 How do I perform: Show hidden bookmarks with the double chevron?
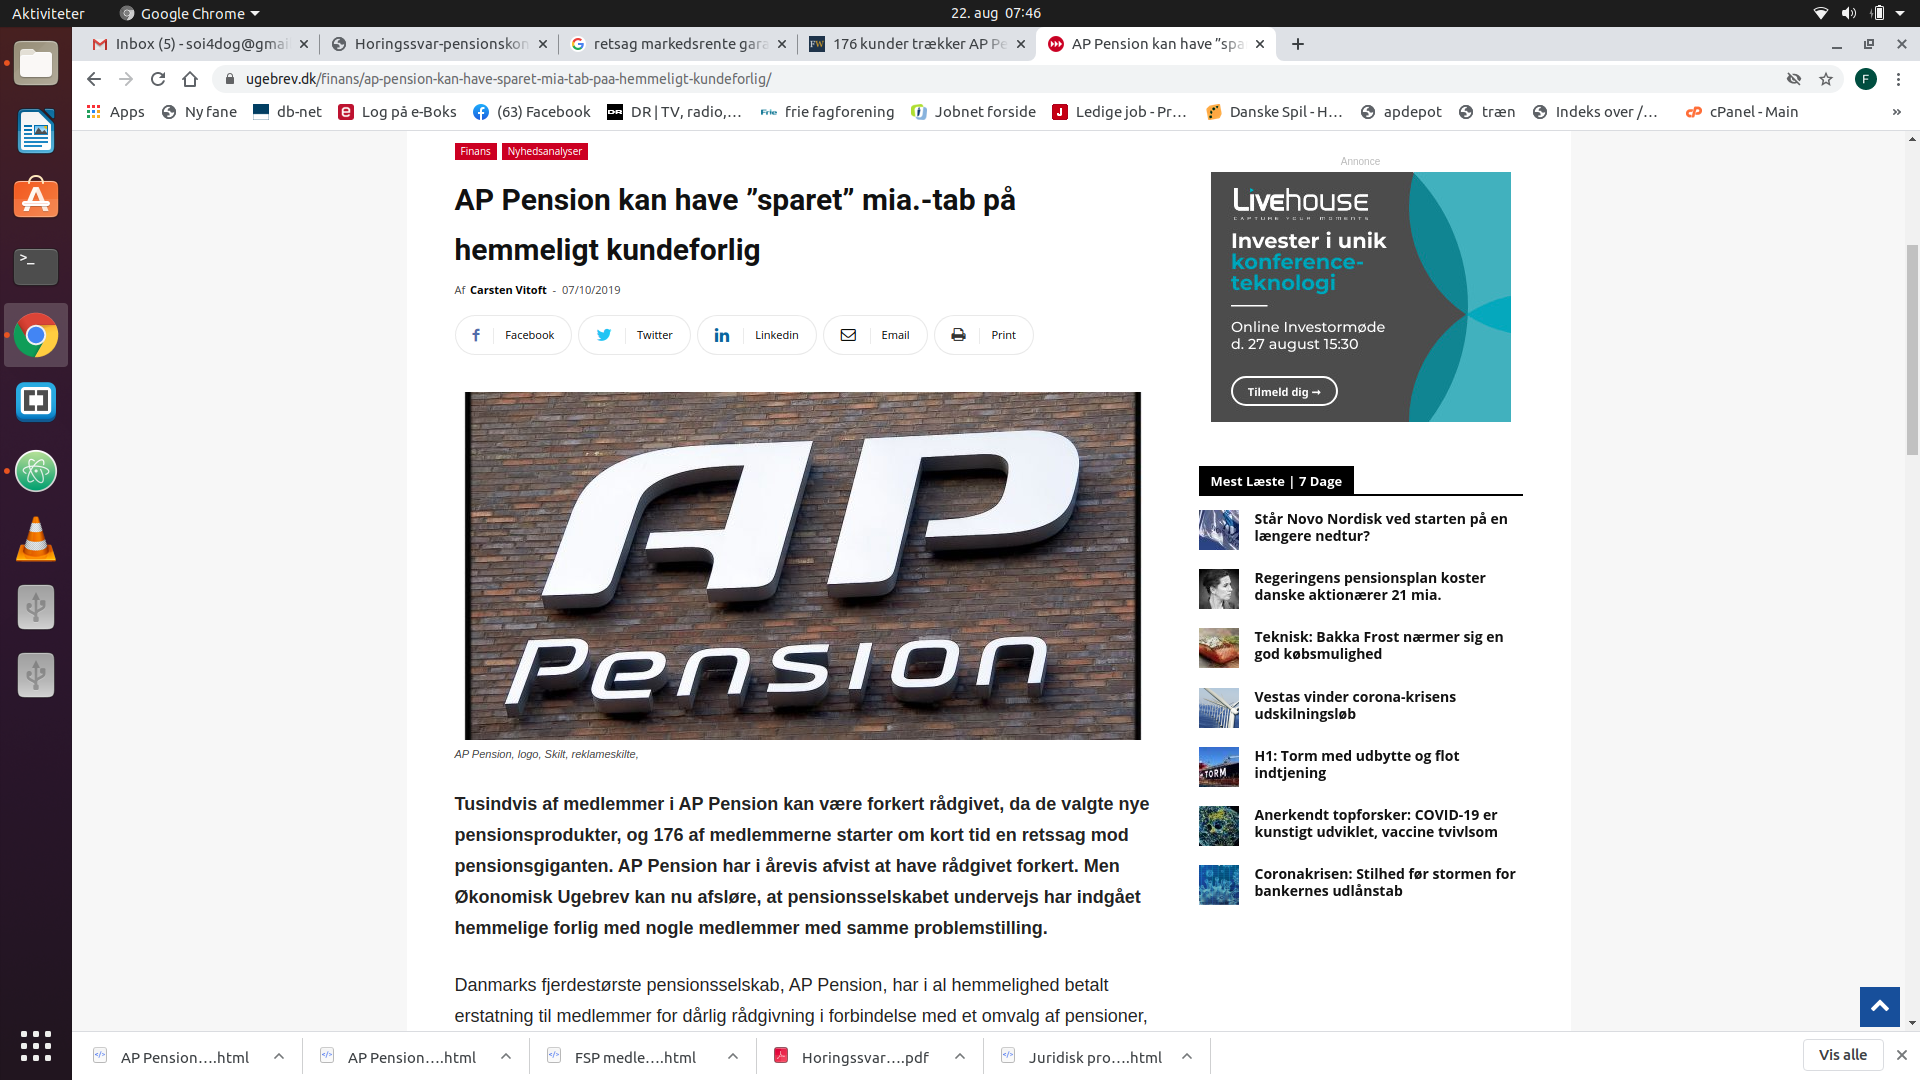point(1896,112)
